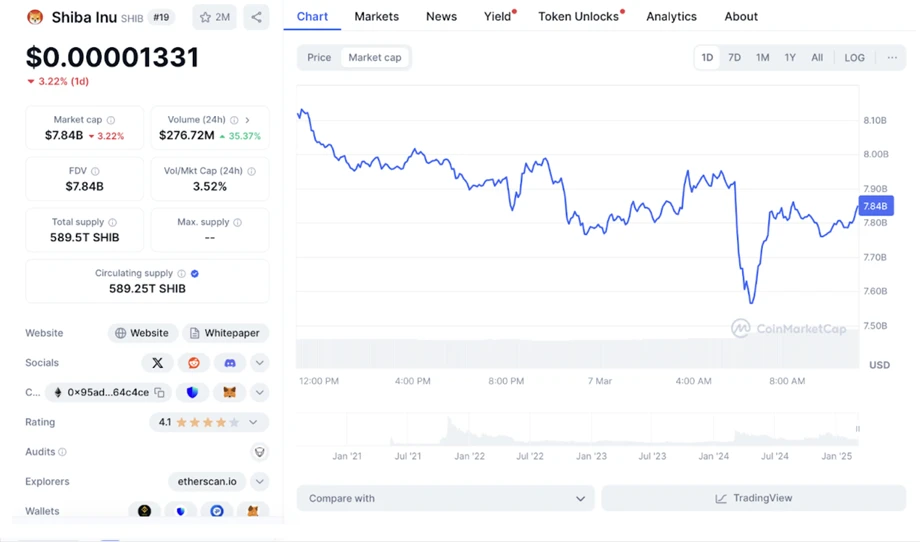This screenshot has width=920, height=542.
Task: Click the audits shield icon
Action: (x=259, y=452)
